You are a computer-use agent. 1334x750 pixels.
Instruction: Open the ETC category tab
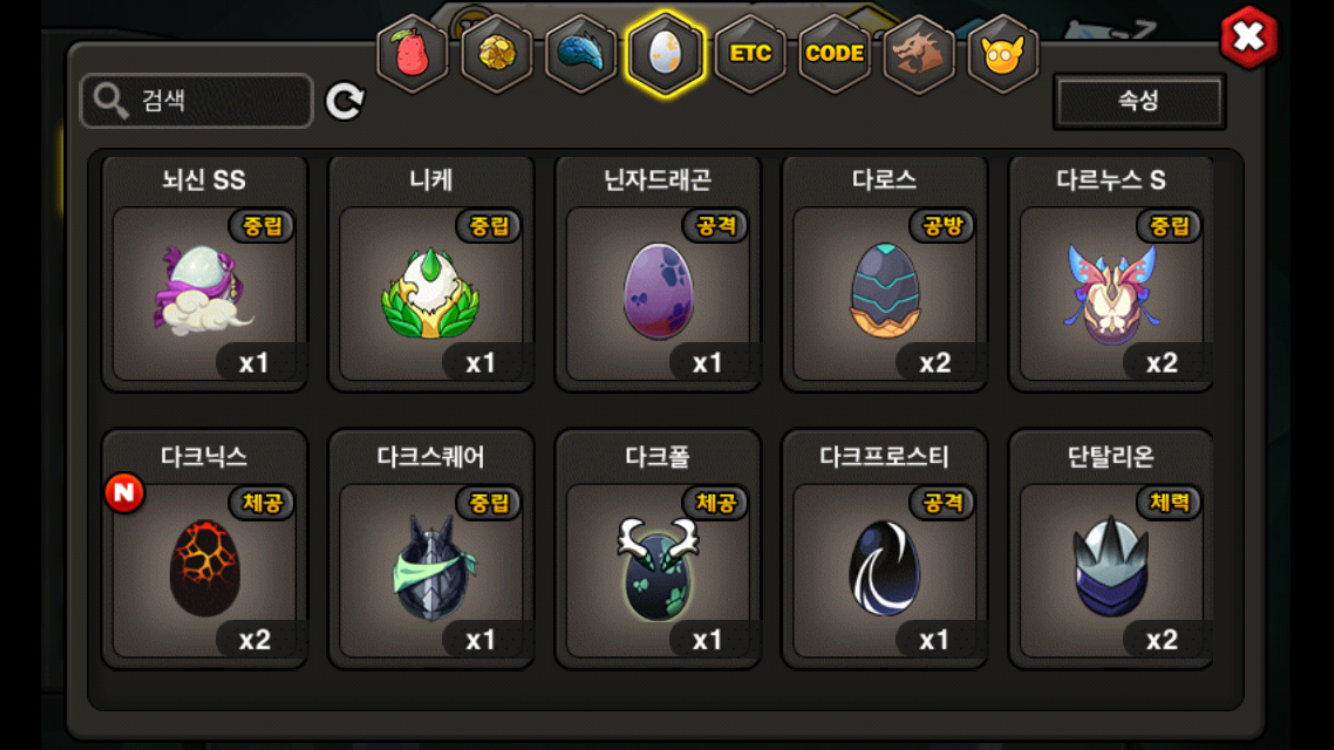coord(750,54)
